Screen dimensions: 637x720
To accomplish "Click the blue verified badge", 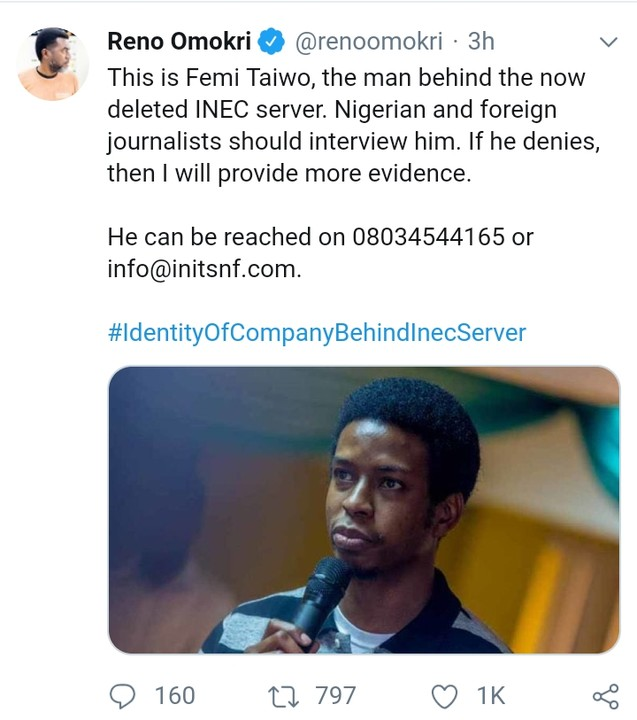I will (x=270, y=42).
